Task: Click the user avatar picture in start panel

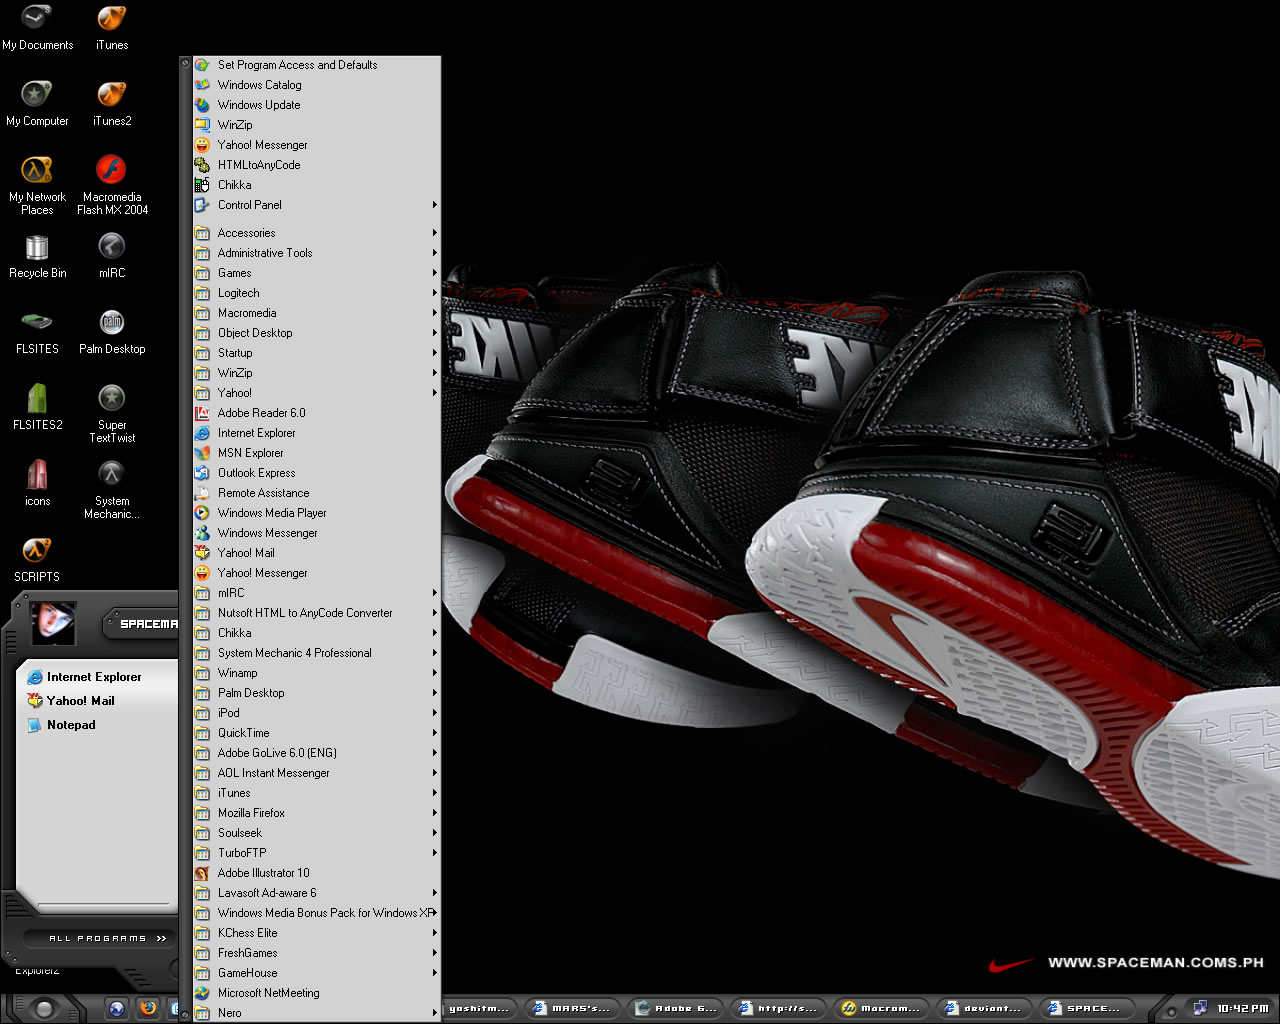Action: click(53, 623)
